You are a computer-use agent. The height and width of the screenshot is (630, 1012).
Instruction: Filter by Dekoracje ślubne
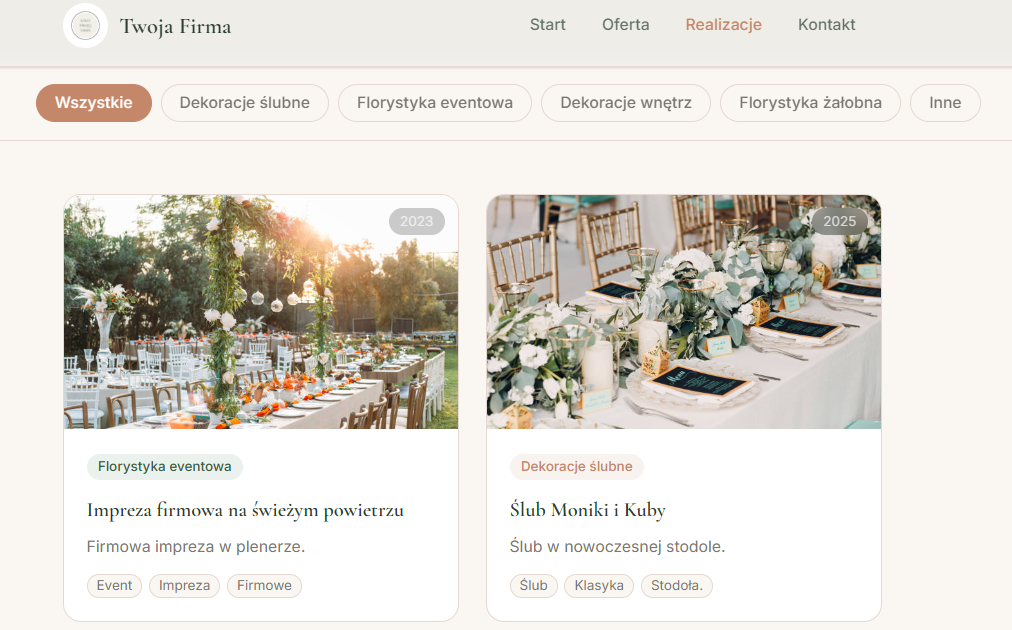point(245,103)
